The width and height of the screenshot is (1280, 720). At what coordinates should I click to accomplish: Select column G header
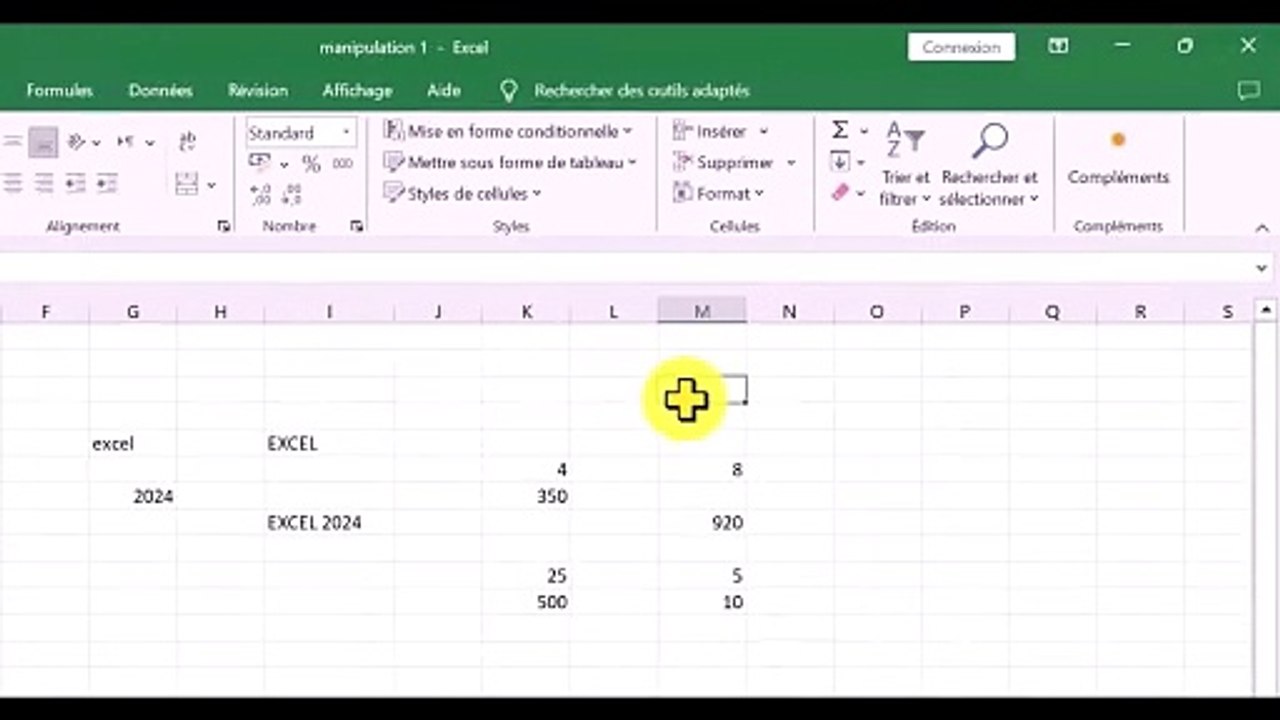click(133, 312)
